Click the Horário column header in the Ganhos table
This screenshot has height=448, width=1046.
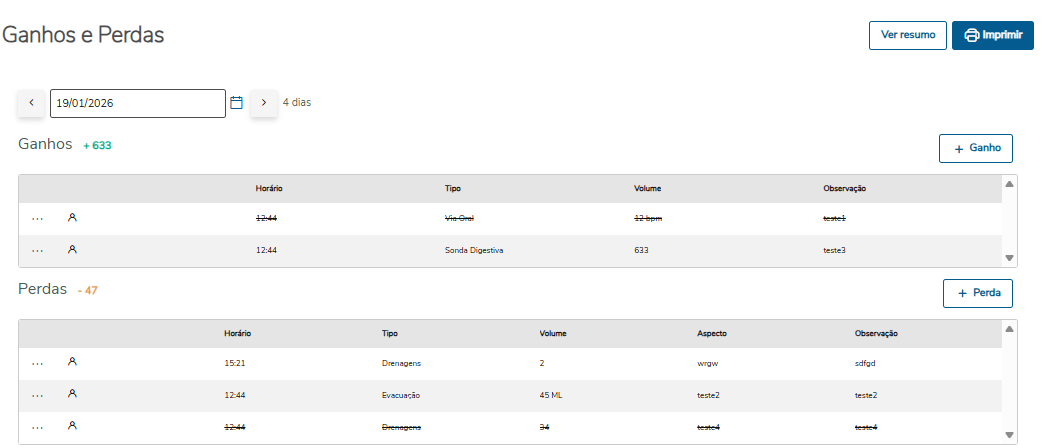(x=270, y=188)
